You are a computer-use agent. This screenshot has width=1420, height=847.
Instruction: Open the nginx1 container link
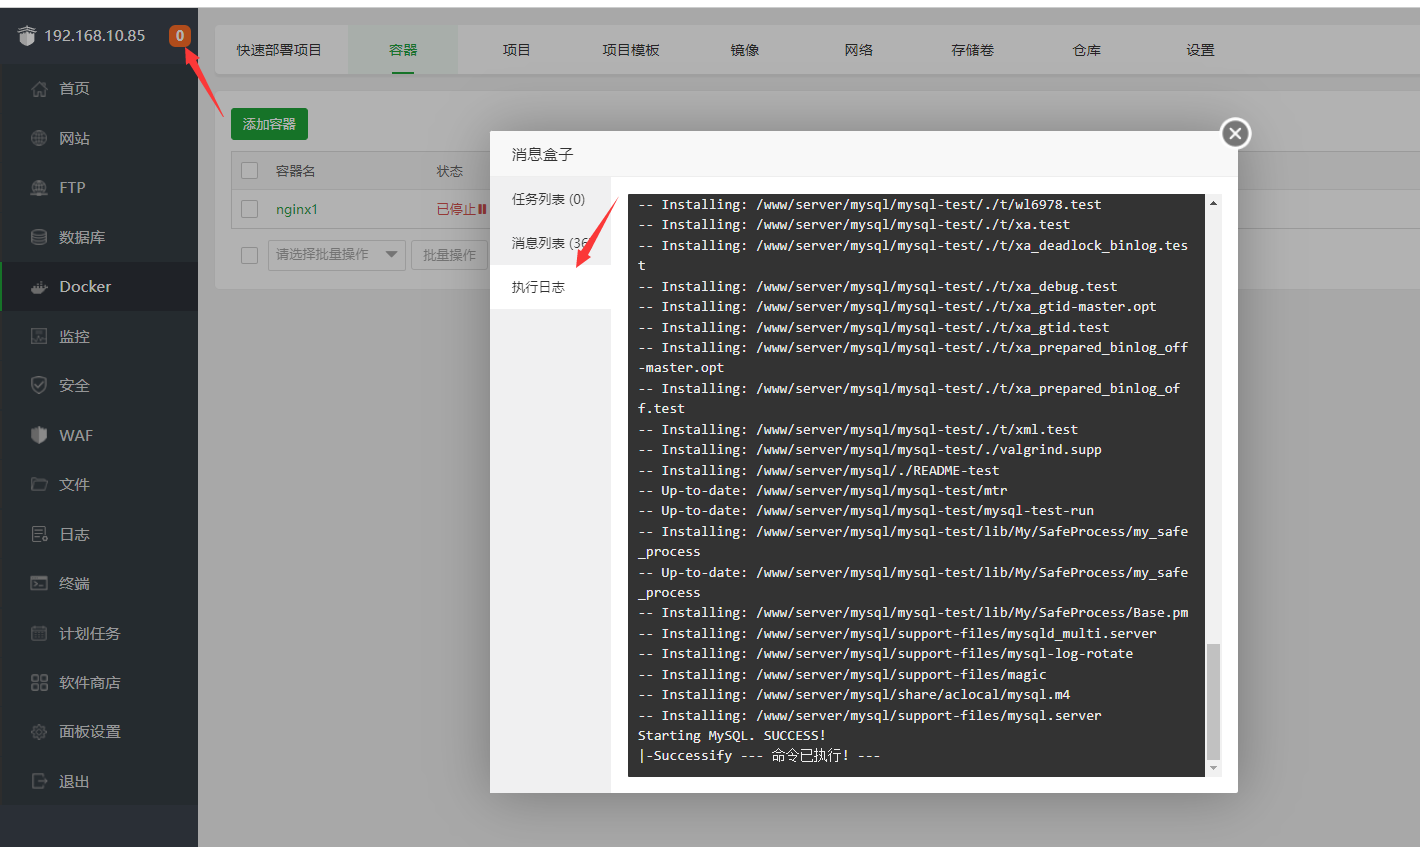coord(297,210)
